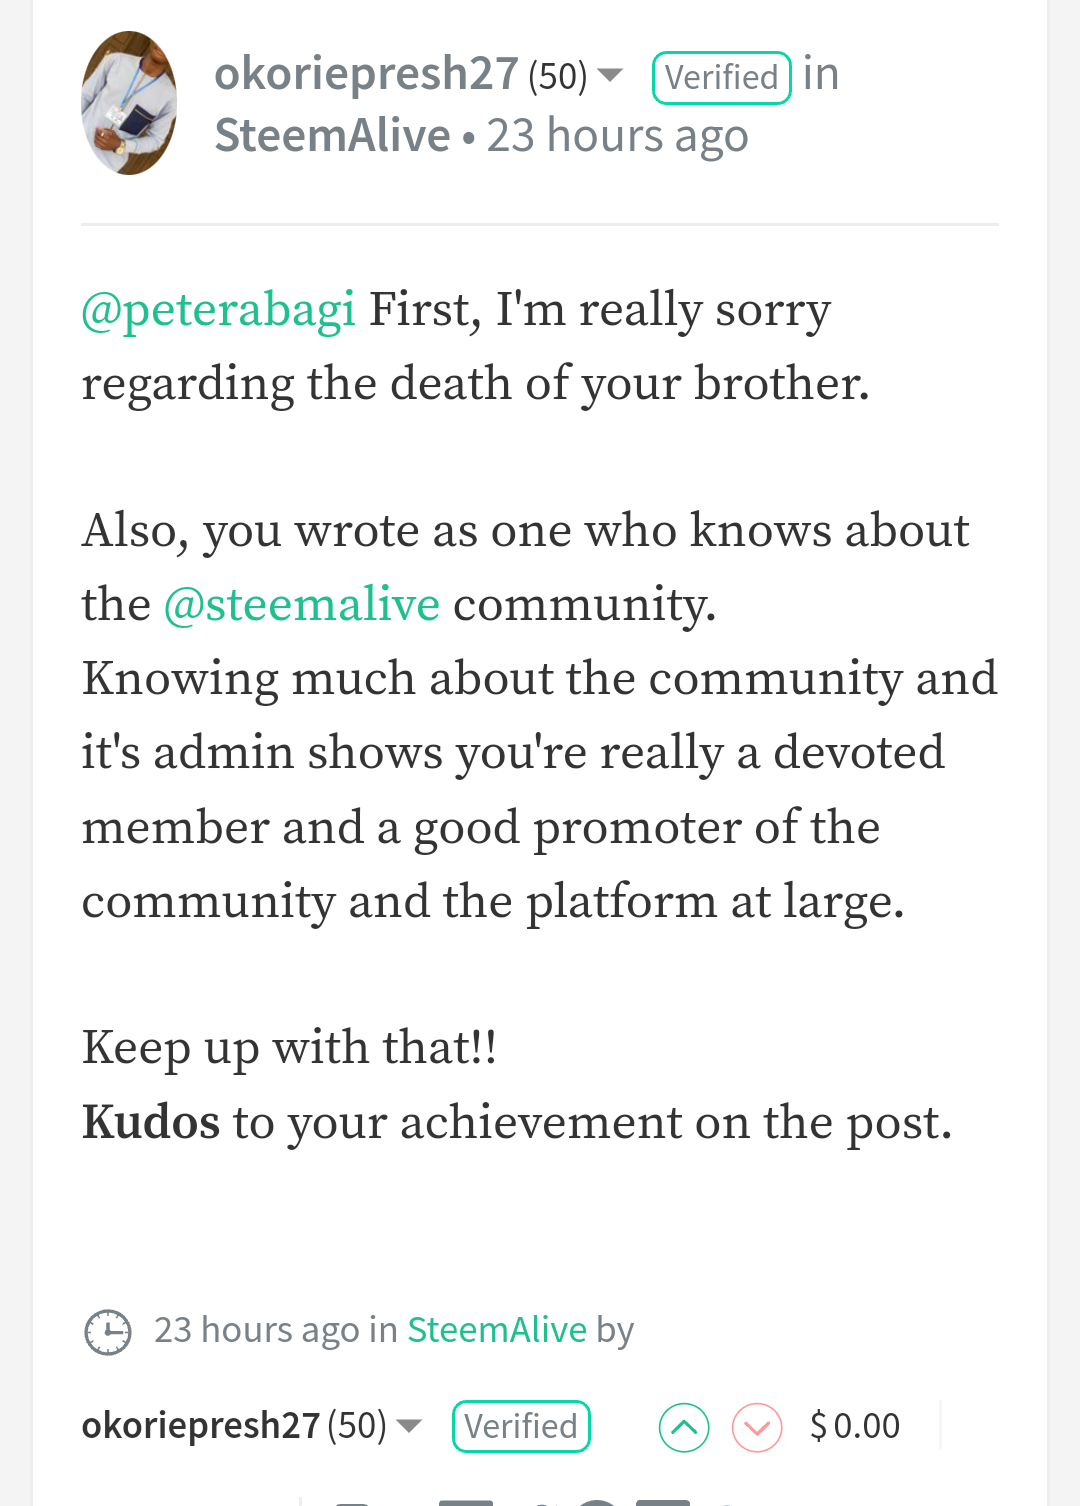Click the header Verified badge
Viewport: 1080px width, 1506px height.
pos(721,78)
